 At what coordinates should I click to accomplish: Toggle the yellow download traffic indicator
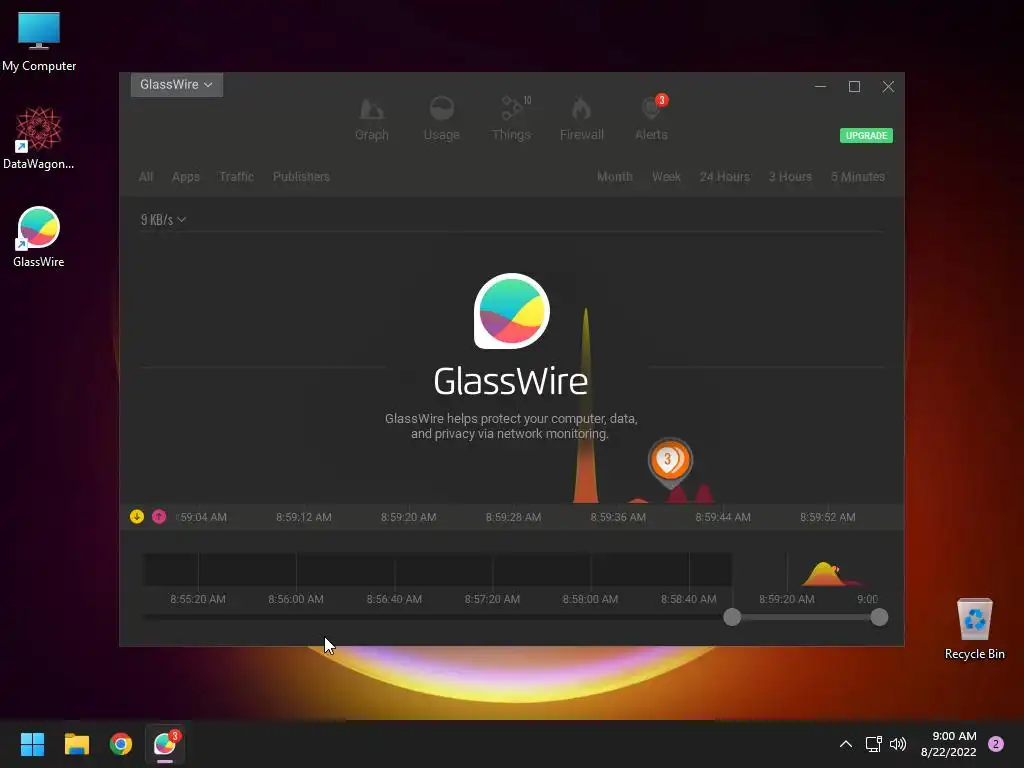coord(136,517)
